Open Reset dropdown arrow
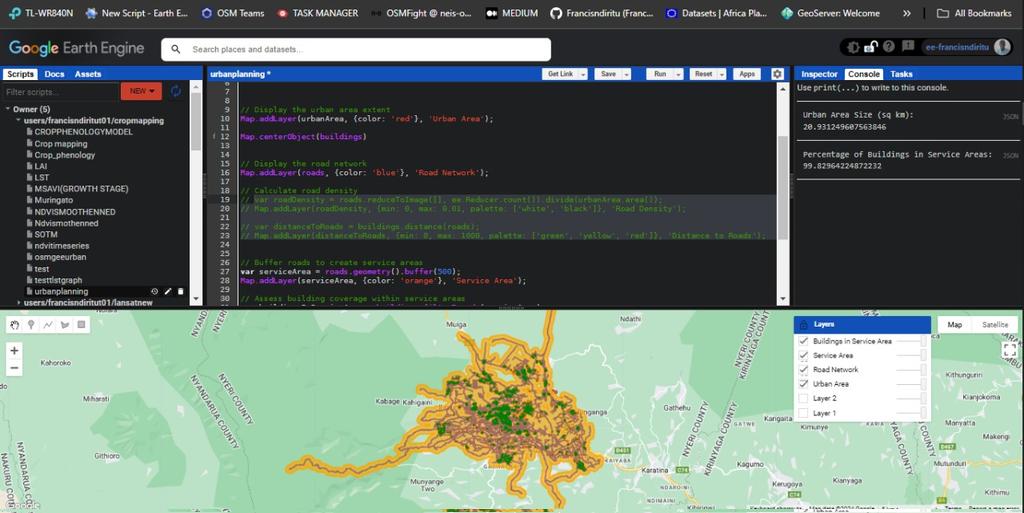Image resolution: width=1024 pixels, height=513 pixels. [722, 74]
